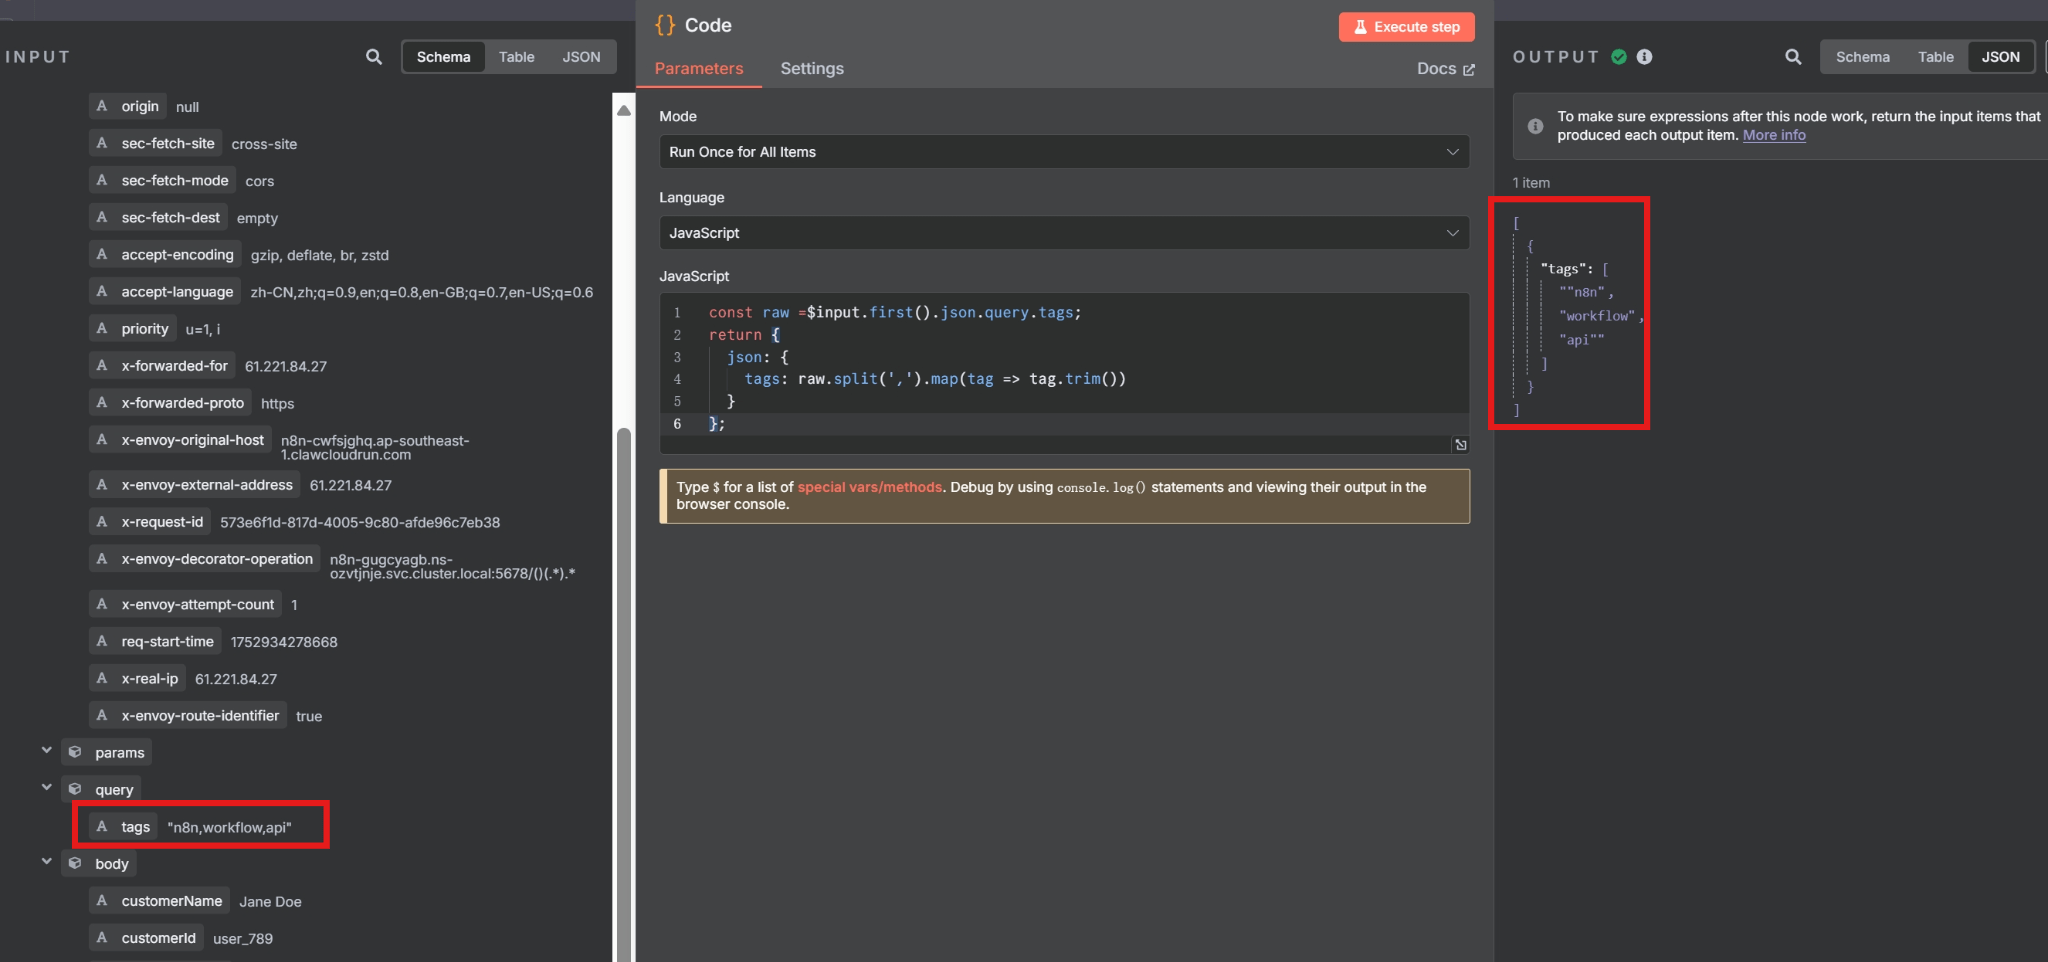Screen dimensions: 2048x962
Task: Open the Language dropdown
Action: [1064, 233]
